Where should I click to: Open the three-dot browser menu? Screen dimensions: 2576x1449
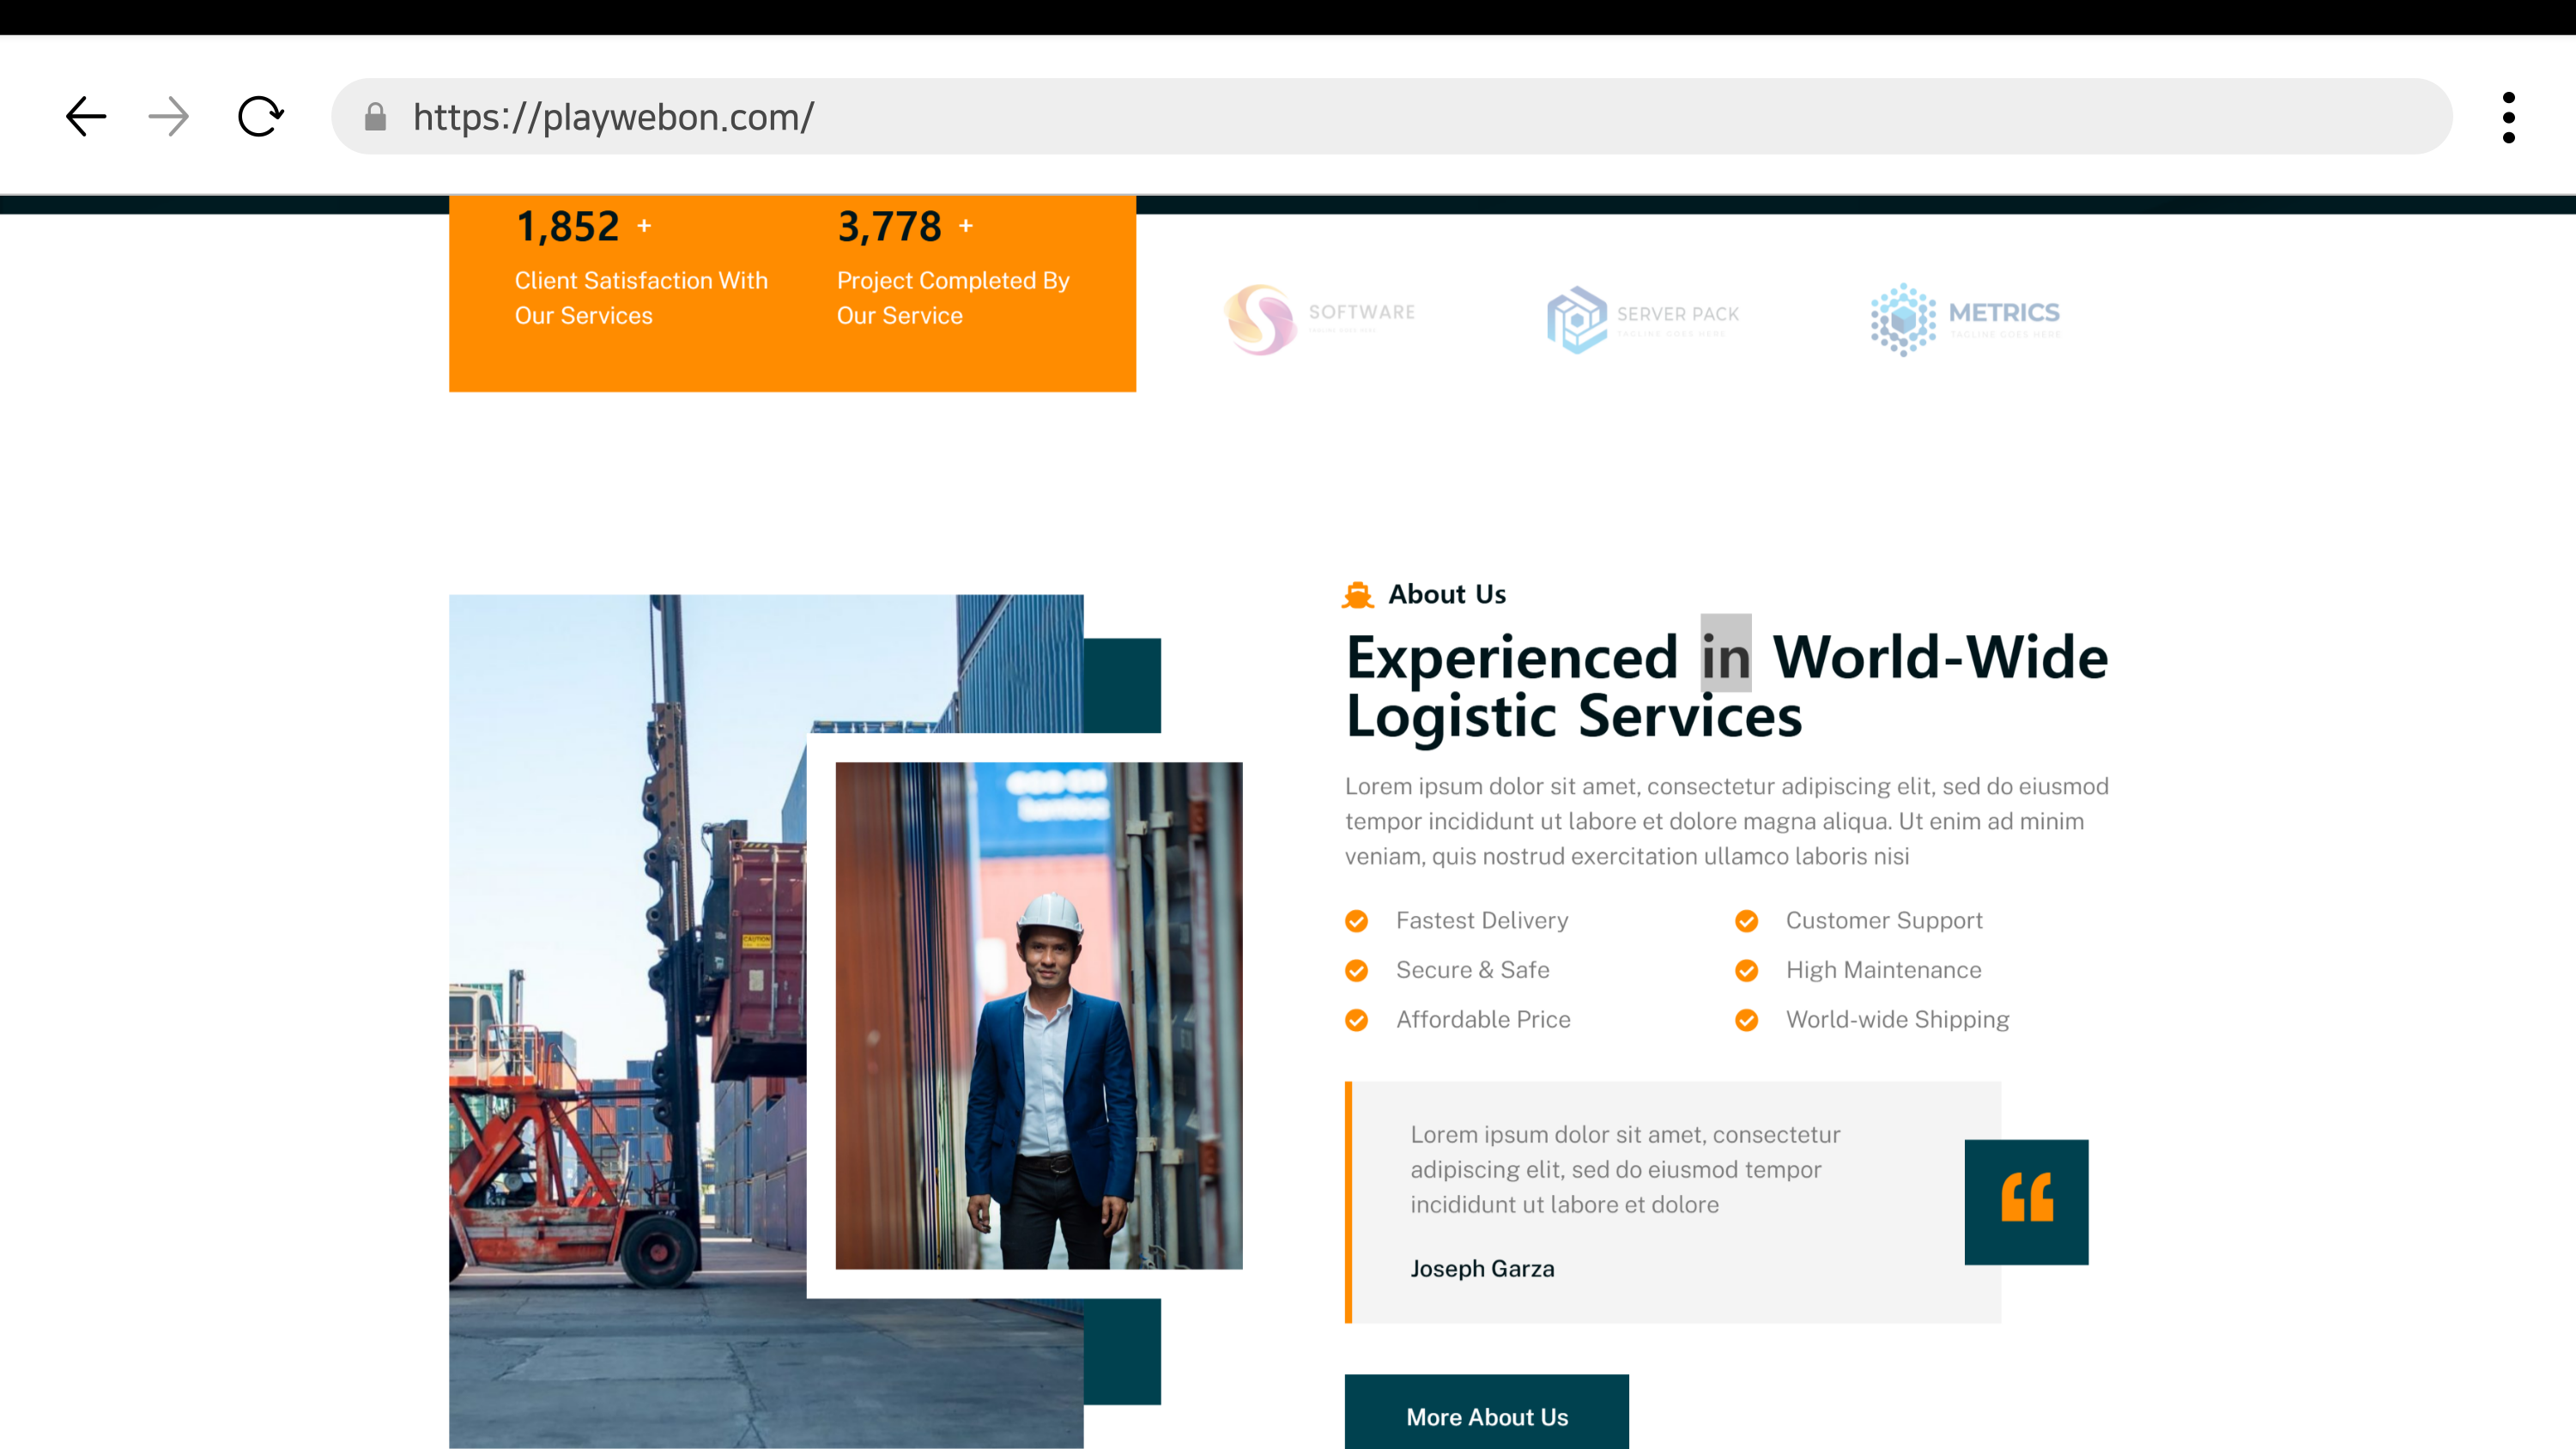point(2508,117)
